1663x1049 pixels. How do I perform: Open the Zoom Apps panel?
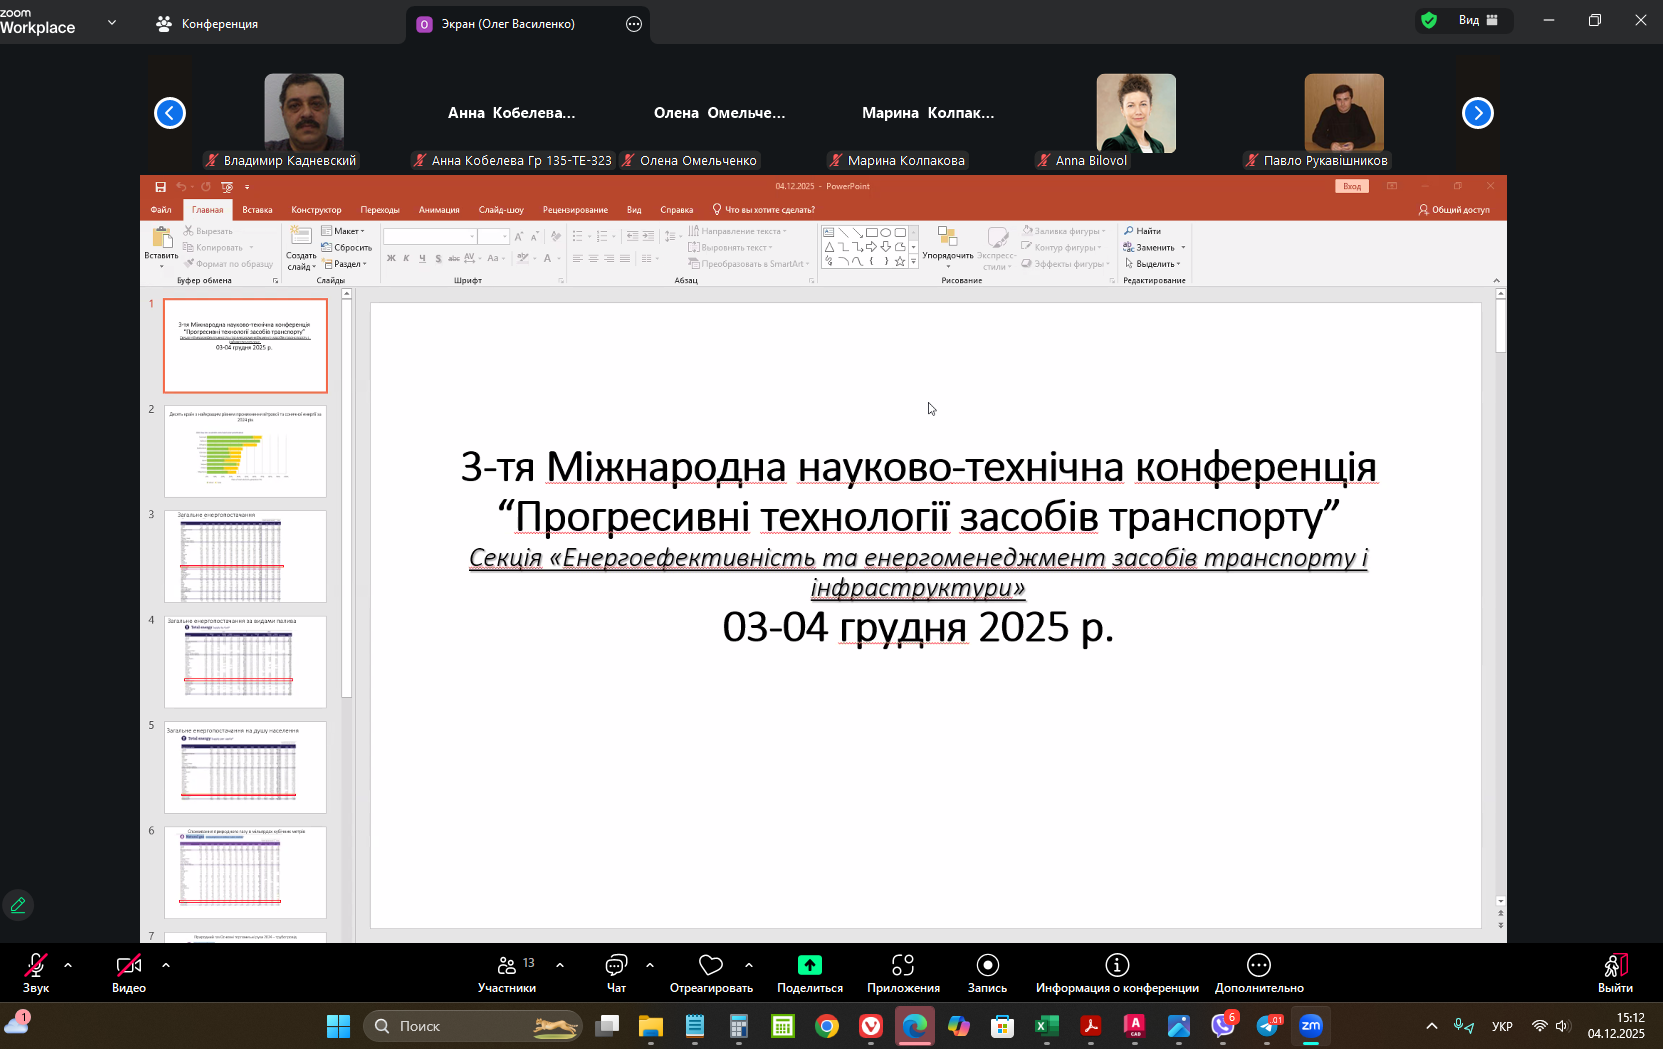(x=903, y=965)
